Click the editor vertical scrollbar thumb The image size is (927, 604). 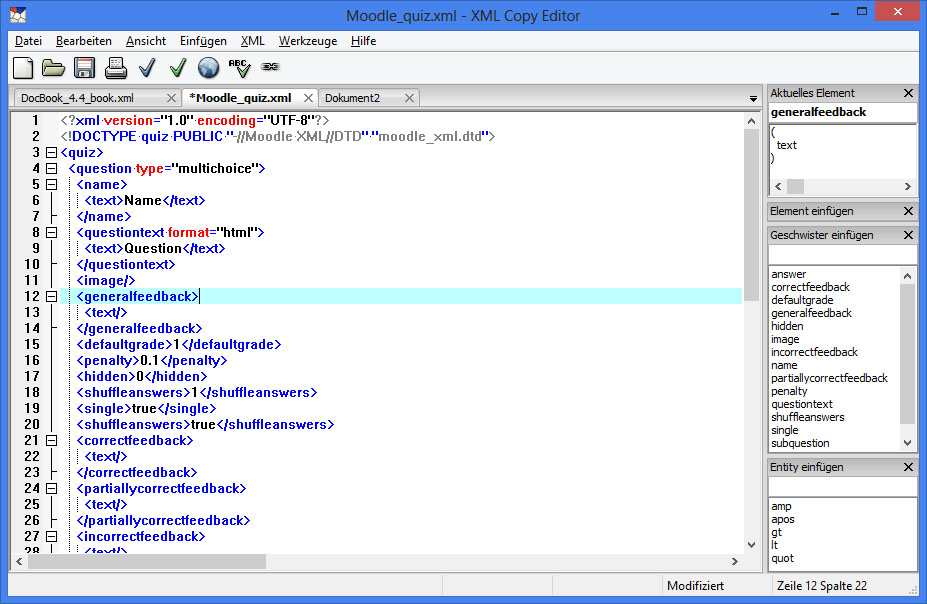pos(751,215)
